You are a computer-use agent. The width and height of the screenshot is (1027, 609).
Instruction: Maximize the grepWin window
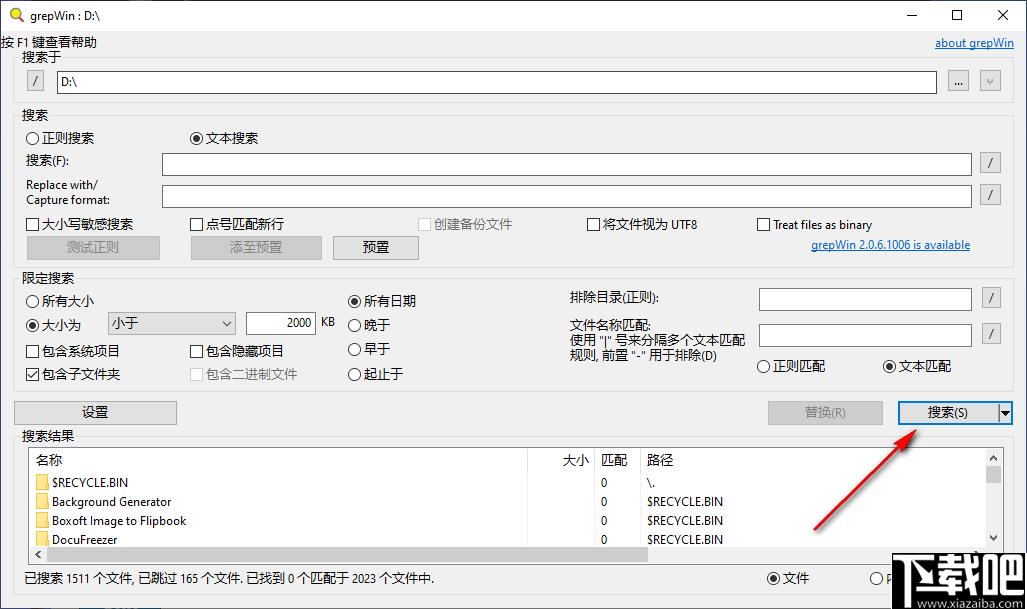tap(957, 15)
